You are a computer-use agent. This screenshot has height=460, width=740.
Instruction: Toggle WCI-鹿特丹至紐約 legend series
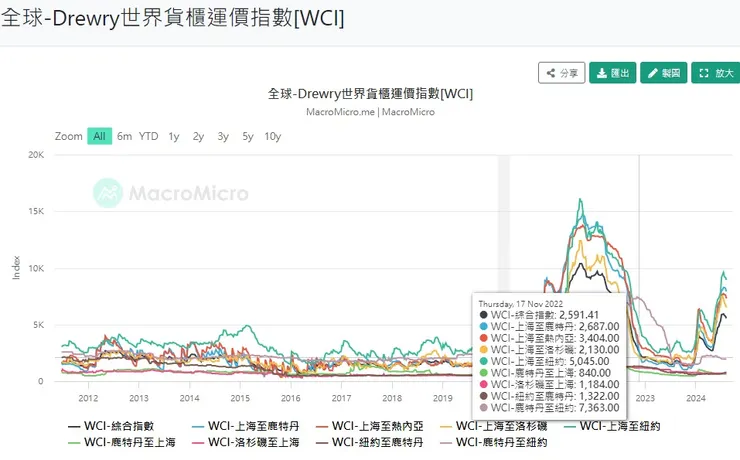(494, 443)
